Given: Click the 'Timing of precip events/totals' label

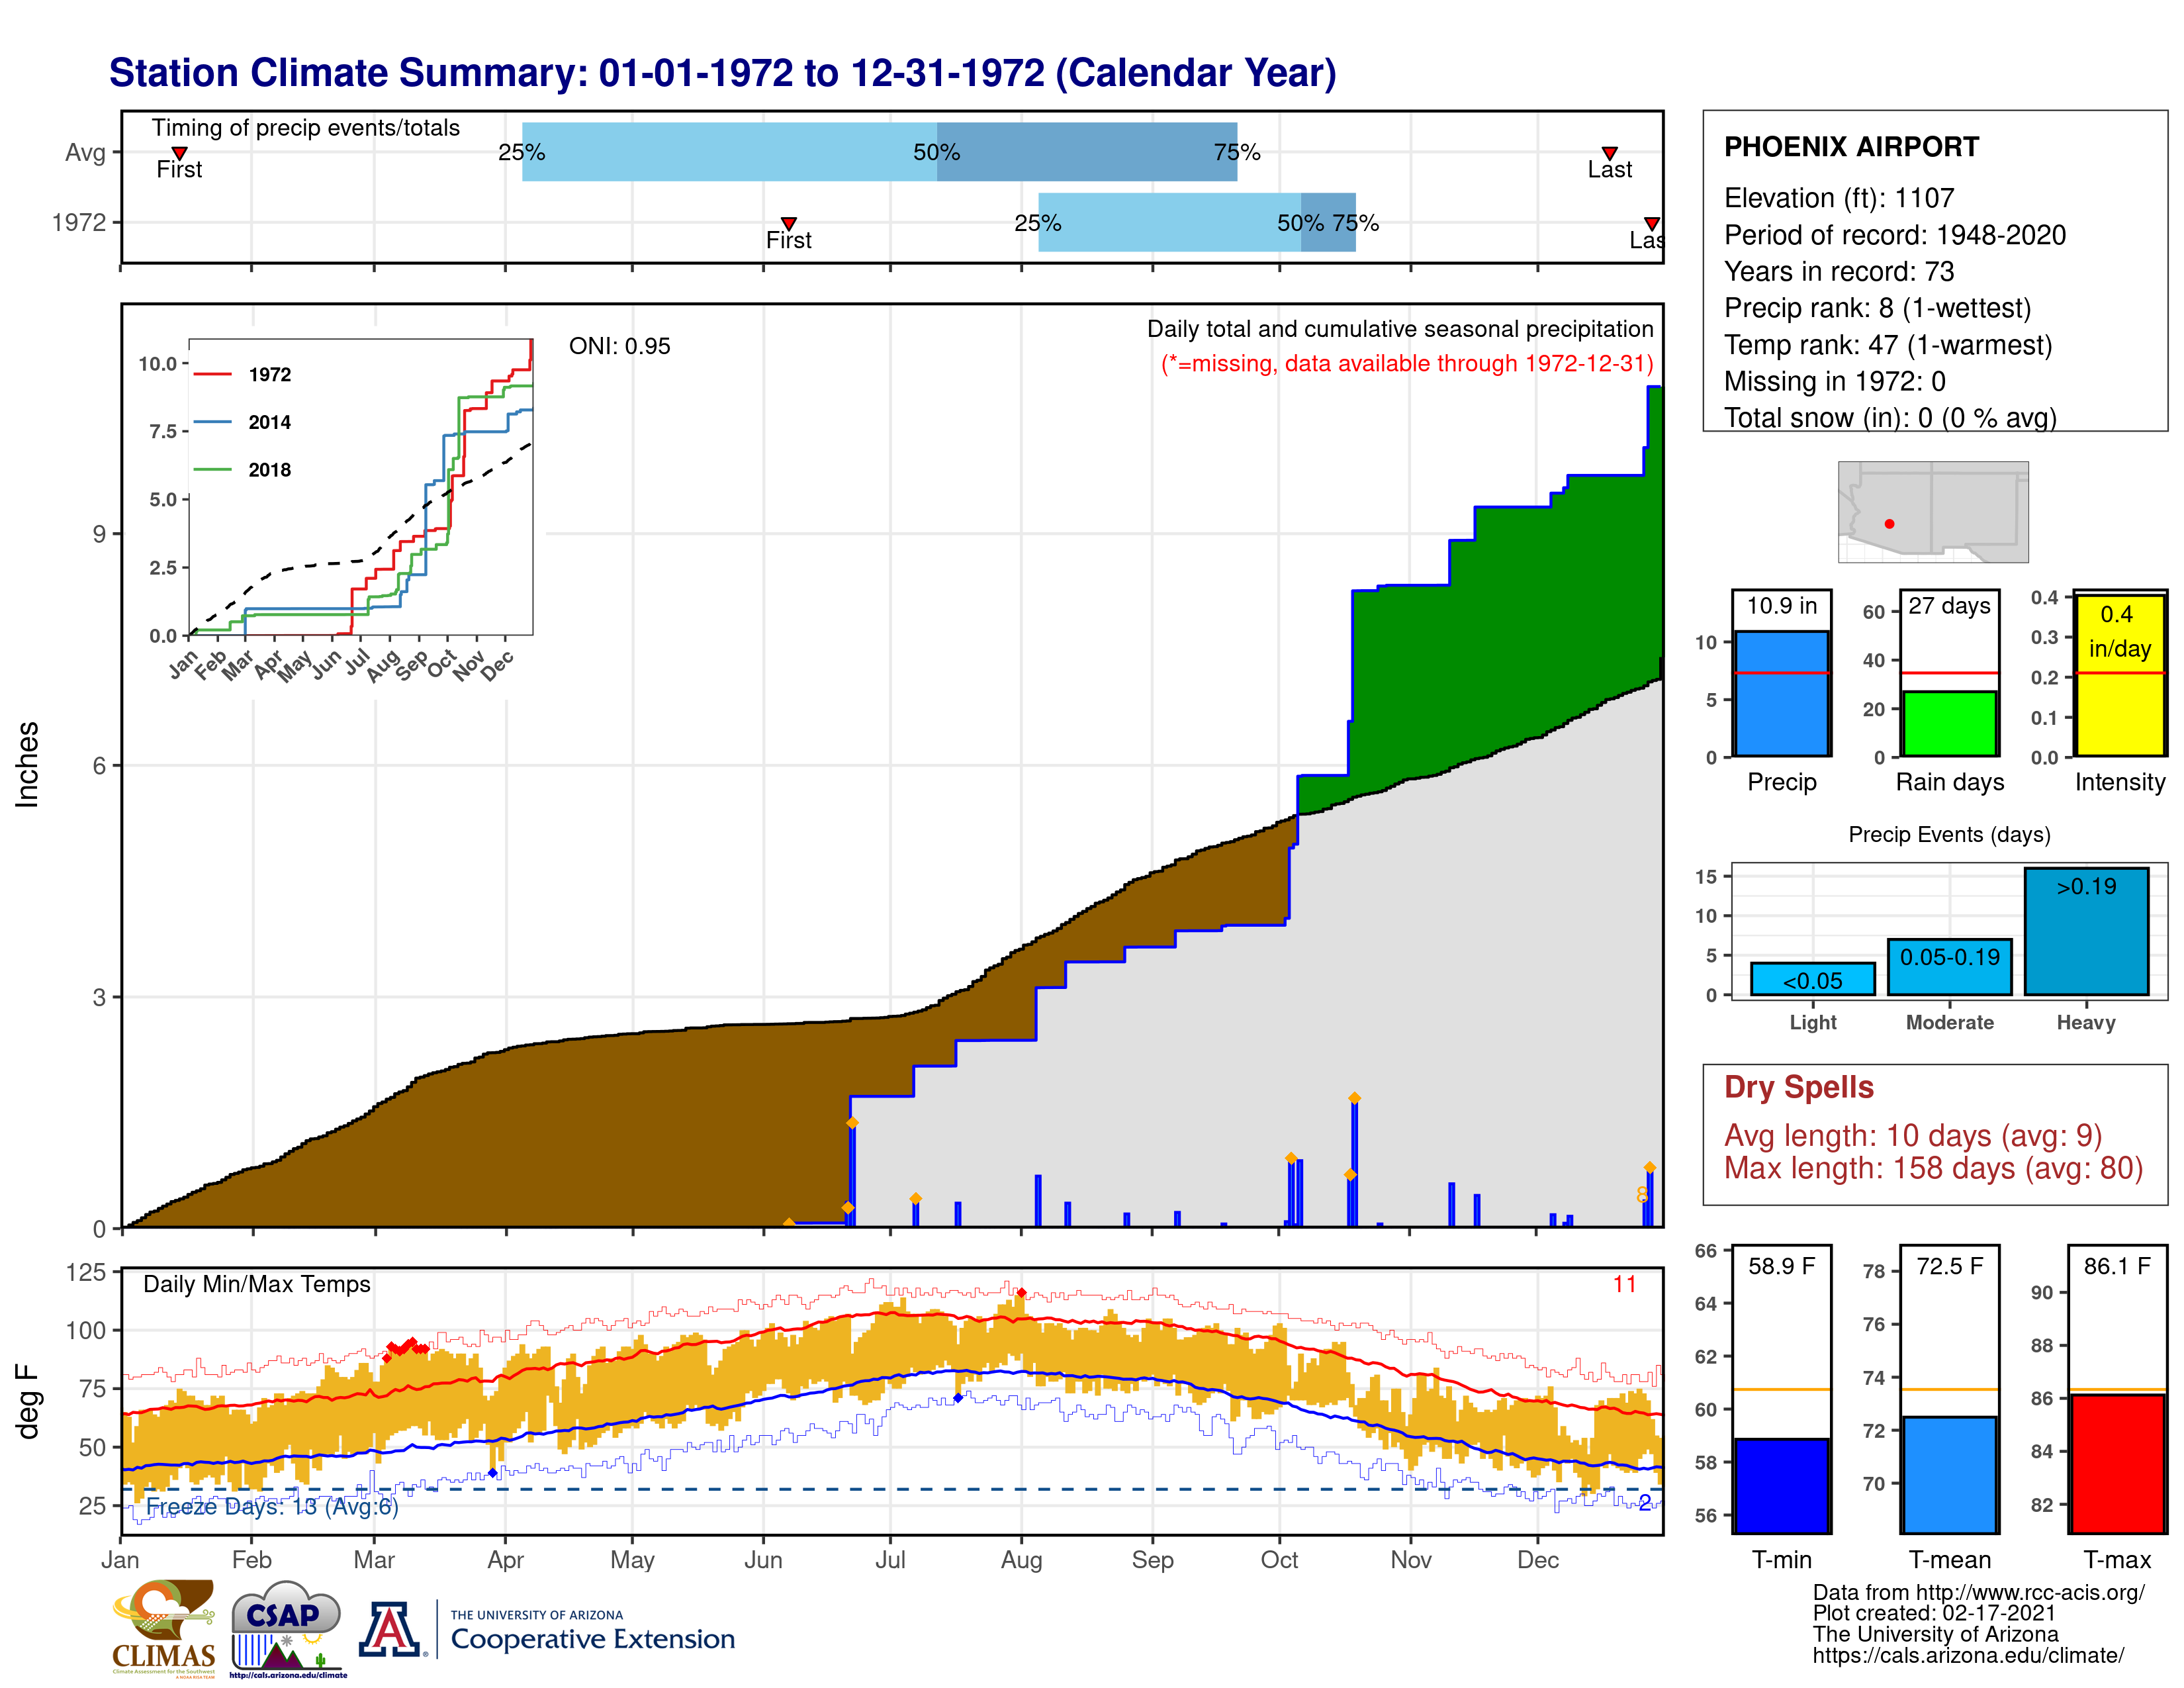Looking at the screenshot, I should [x=306, y=128].
